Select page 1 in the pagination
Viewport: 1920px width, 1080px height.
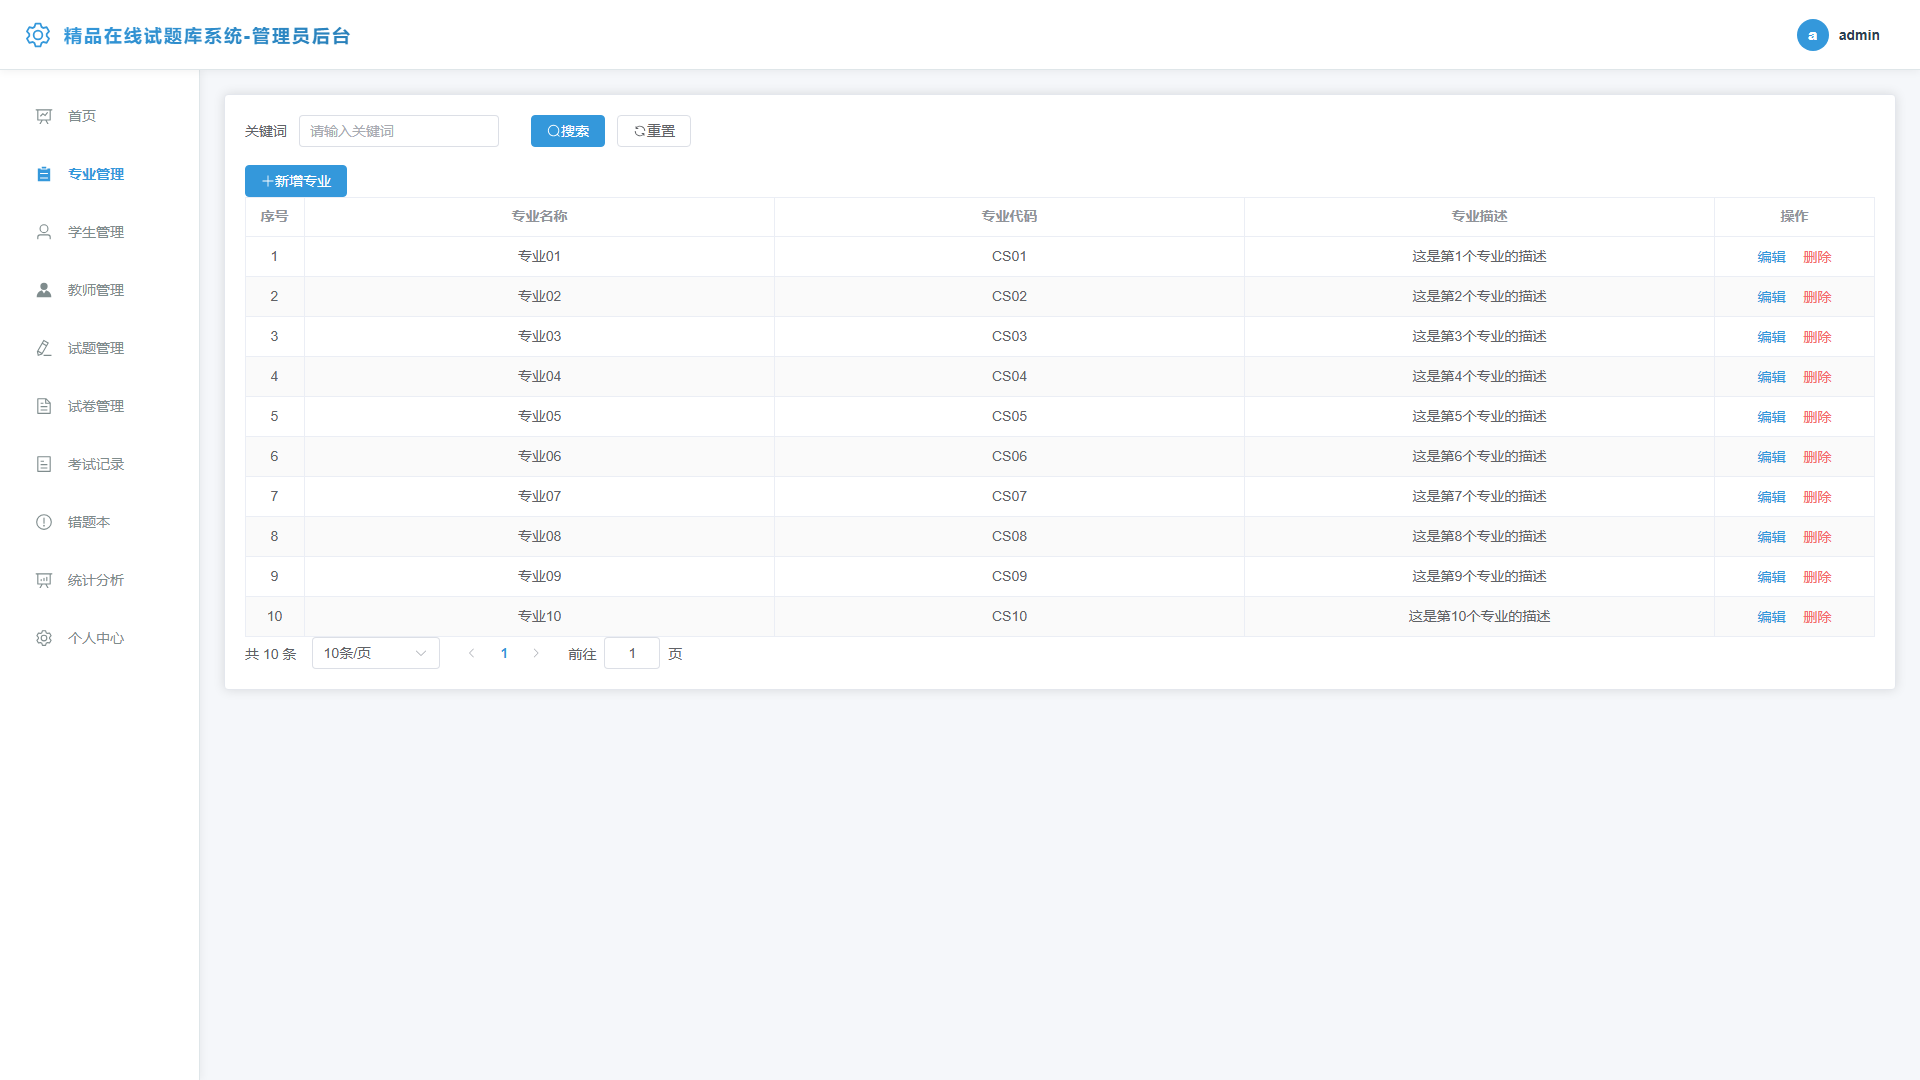pos(504,653)
